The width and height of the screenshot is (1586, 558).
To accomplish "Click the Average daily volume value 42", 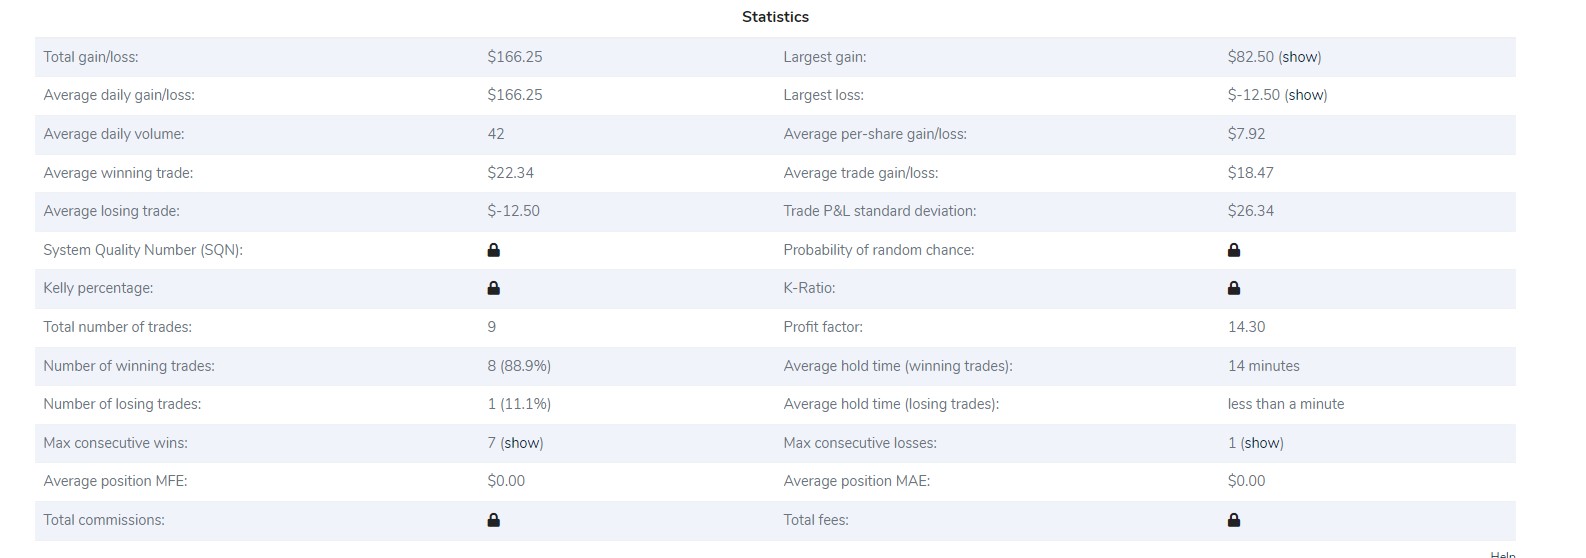I will point(496,134).
